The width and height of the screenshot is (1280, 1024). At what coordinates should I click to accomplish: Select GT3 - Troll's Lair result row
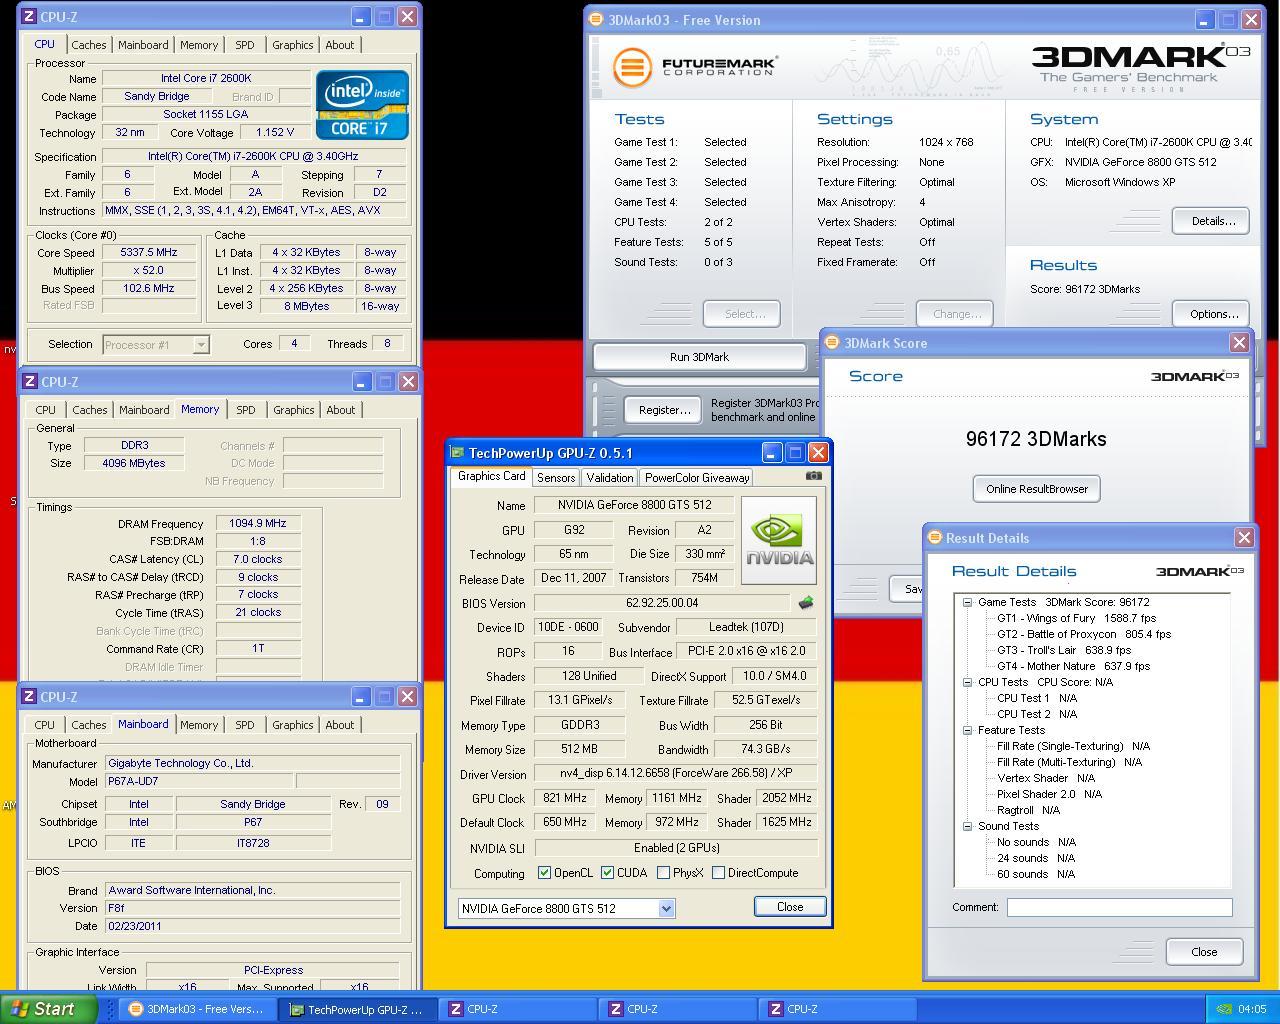(1064, 650)
